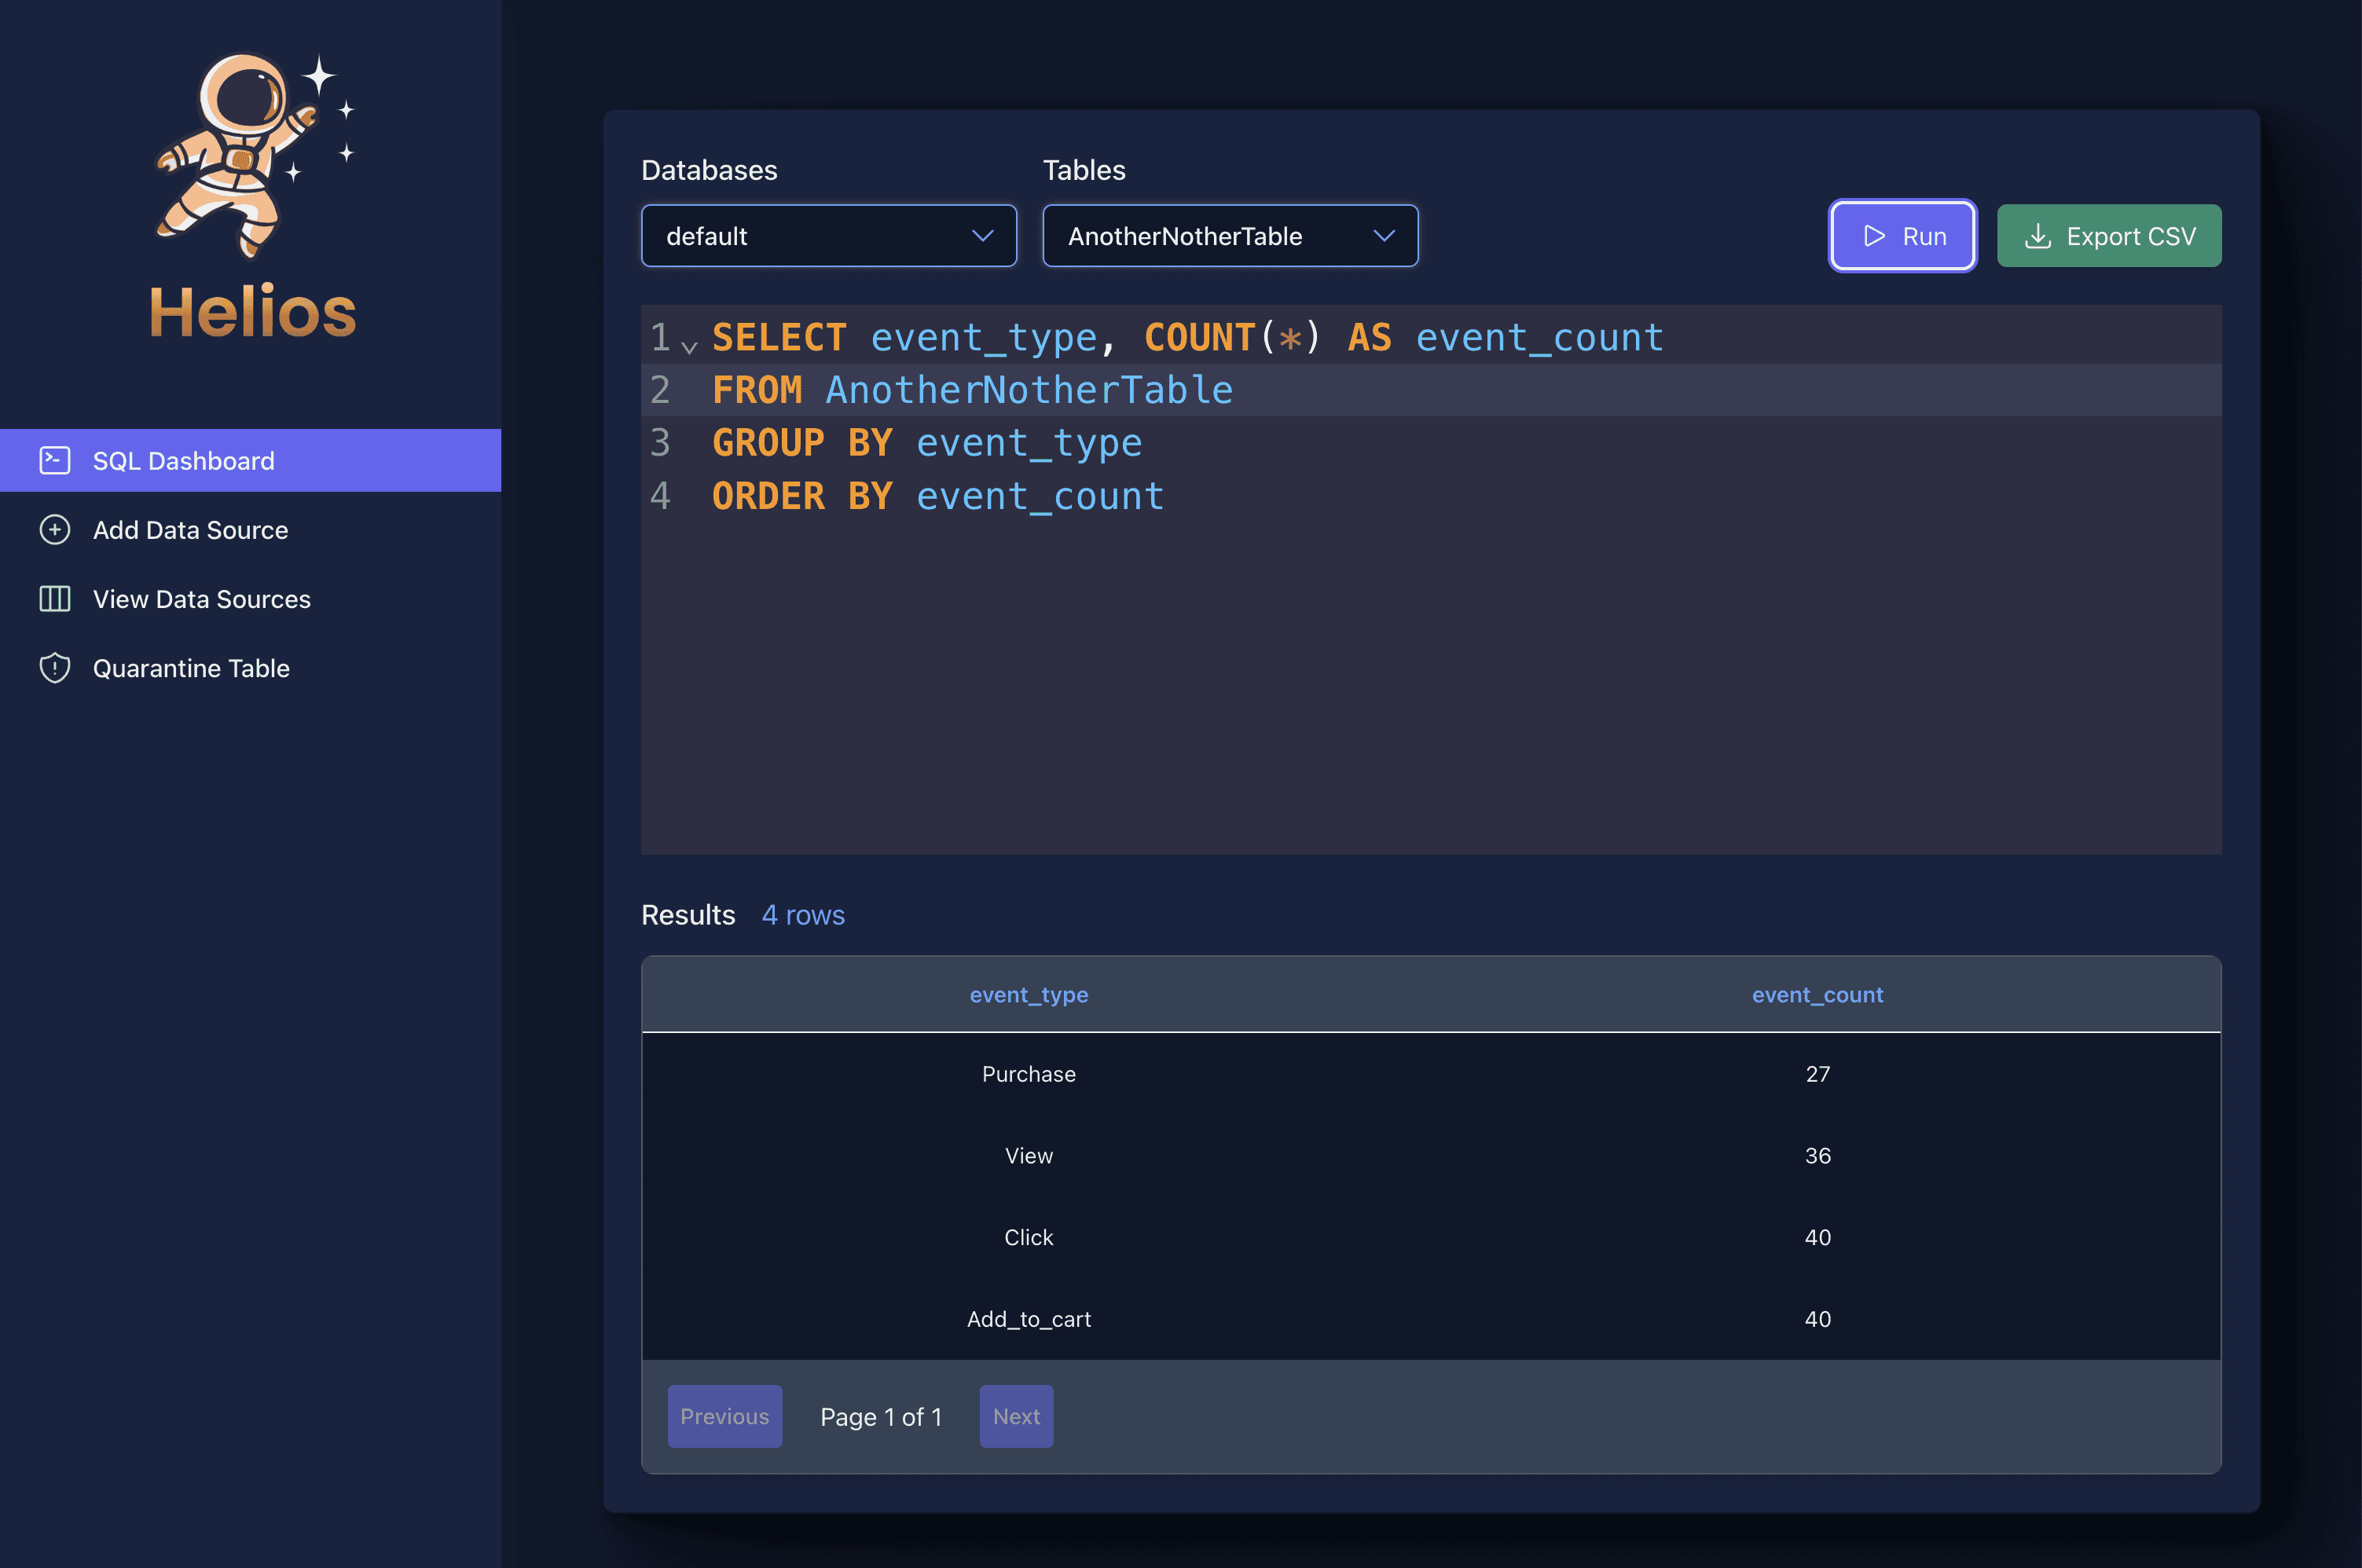Expand the Databases dropdown showing default

click(x=829, y=236)
